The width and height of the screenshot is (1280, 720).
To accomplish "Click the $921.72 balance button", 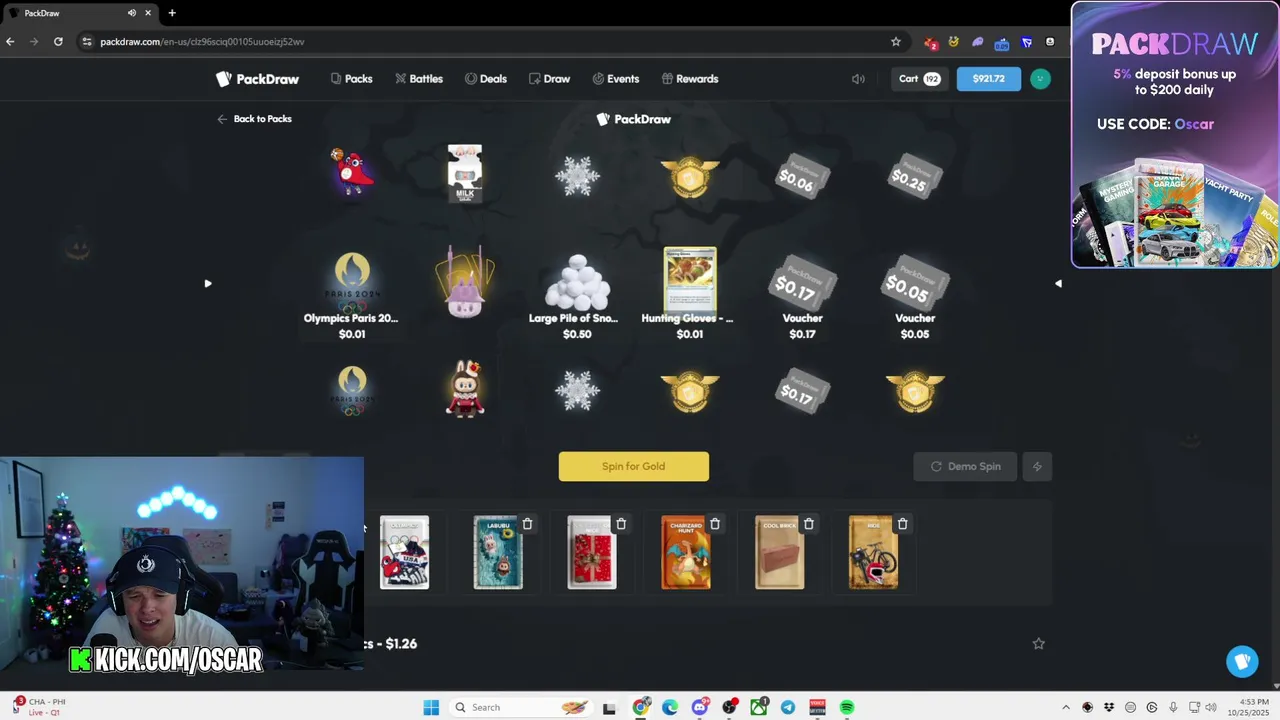I will 988,79.
